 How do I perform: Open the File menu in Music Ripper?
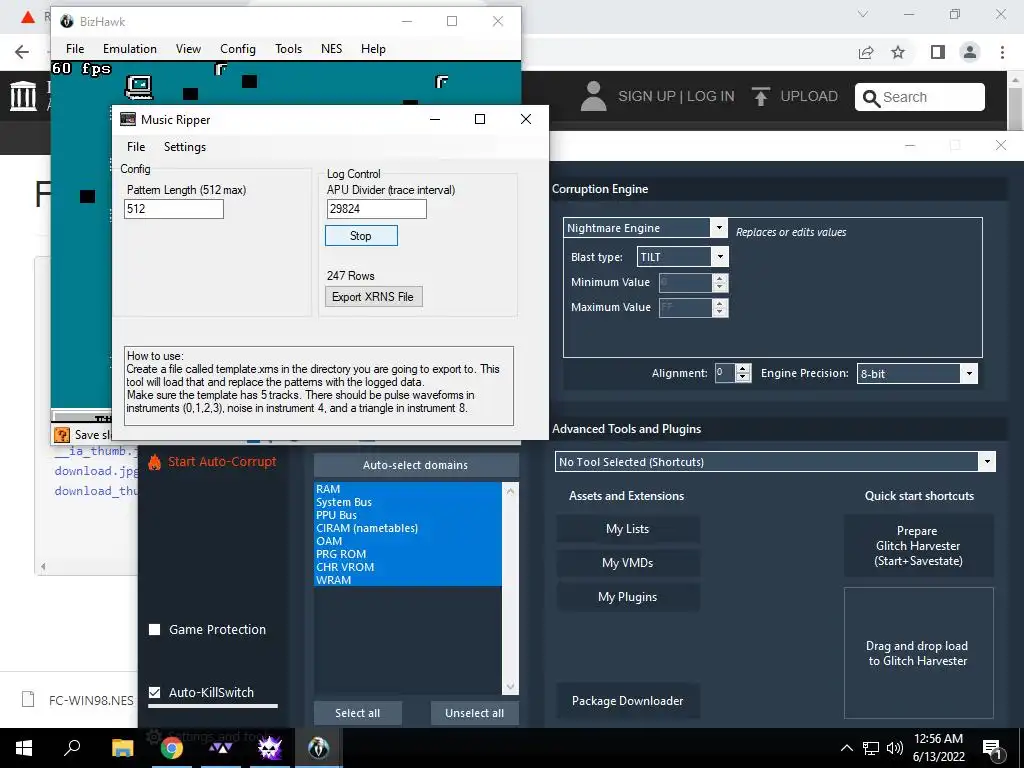point(136,147)
